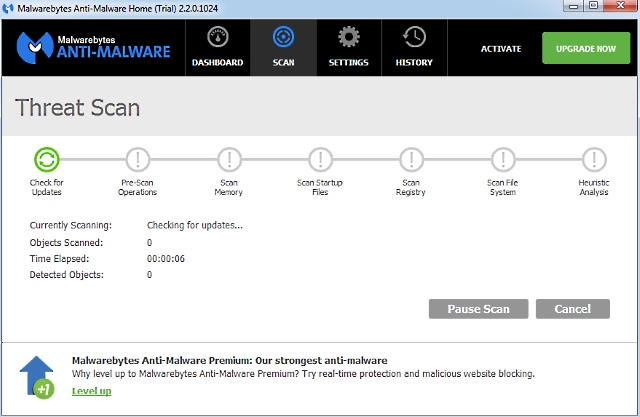Click the Scan File System step icon
The width and height of the screenshot is (640, 417).
pos(502,159)
